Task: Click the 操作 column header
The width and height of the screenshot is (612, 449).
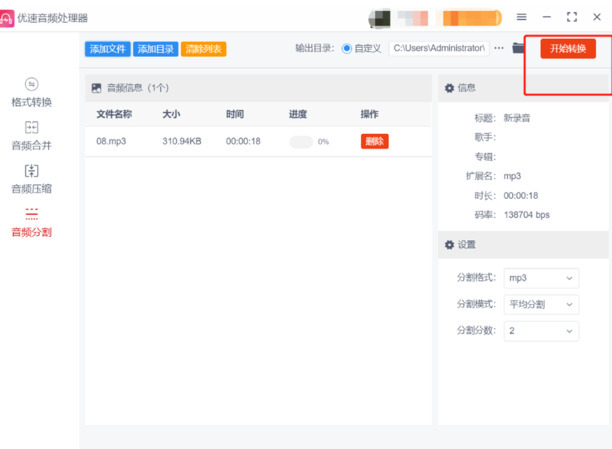Action: coord(369,114)
